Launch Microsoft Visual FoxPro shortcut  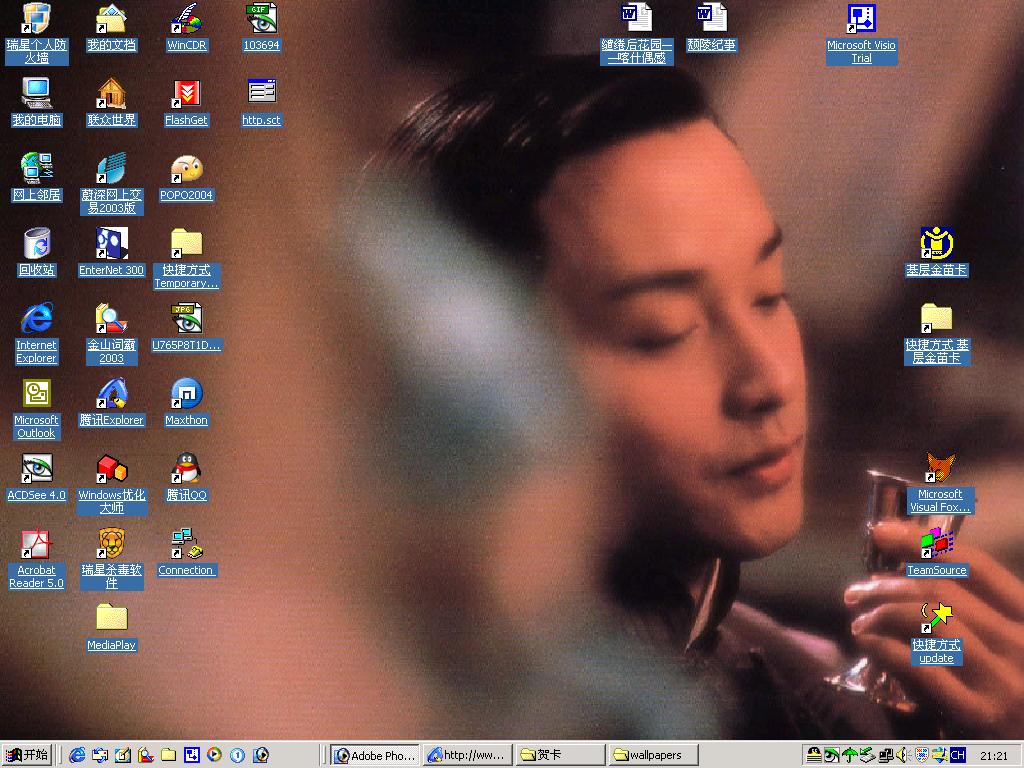940,483
